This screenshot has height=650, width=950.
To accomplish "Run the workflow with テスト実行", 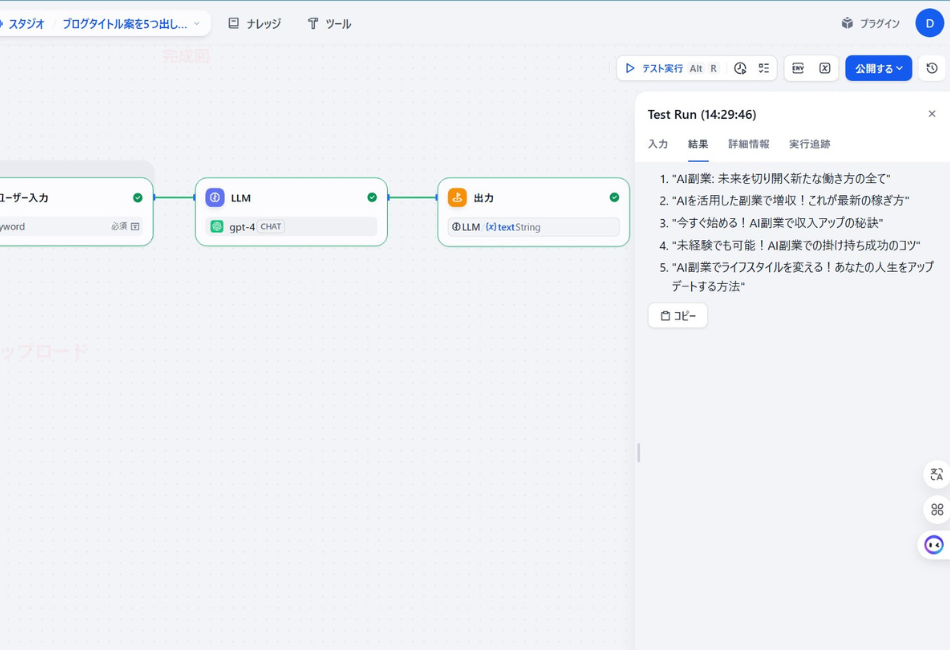I will (662, 68).
